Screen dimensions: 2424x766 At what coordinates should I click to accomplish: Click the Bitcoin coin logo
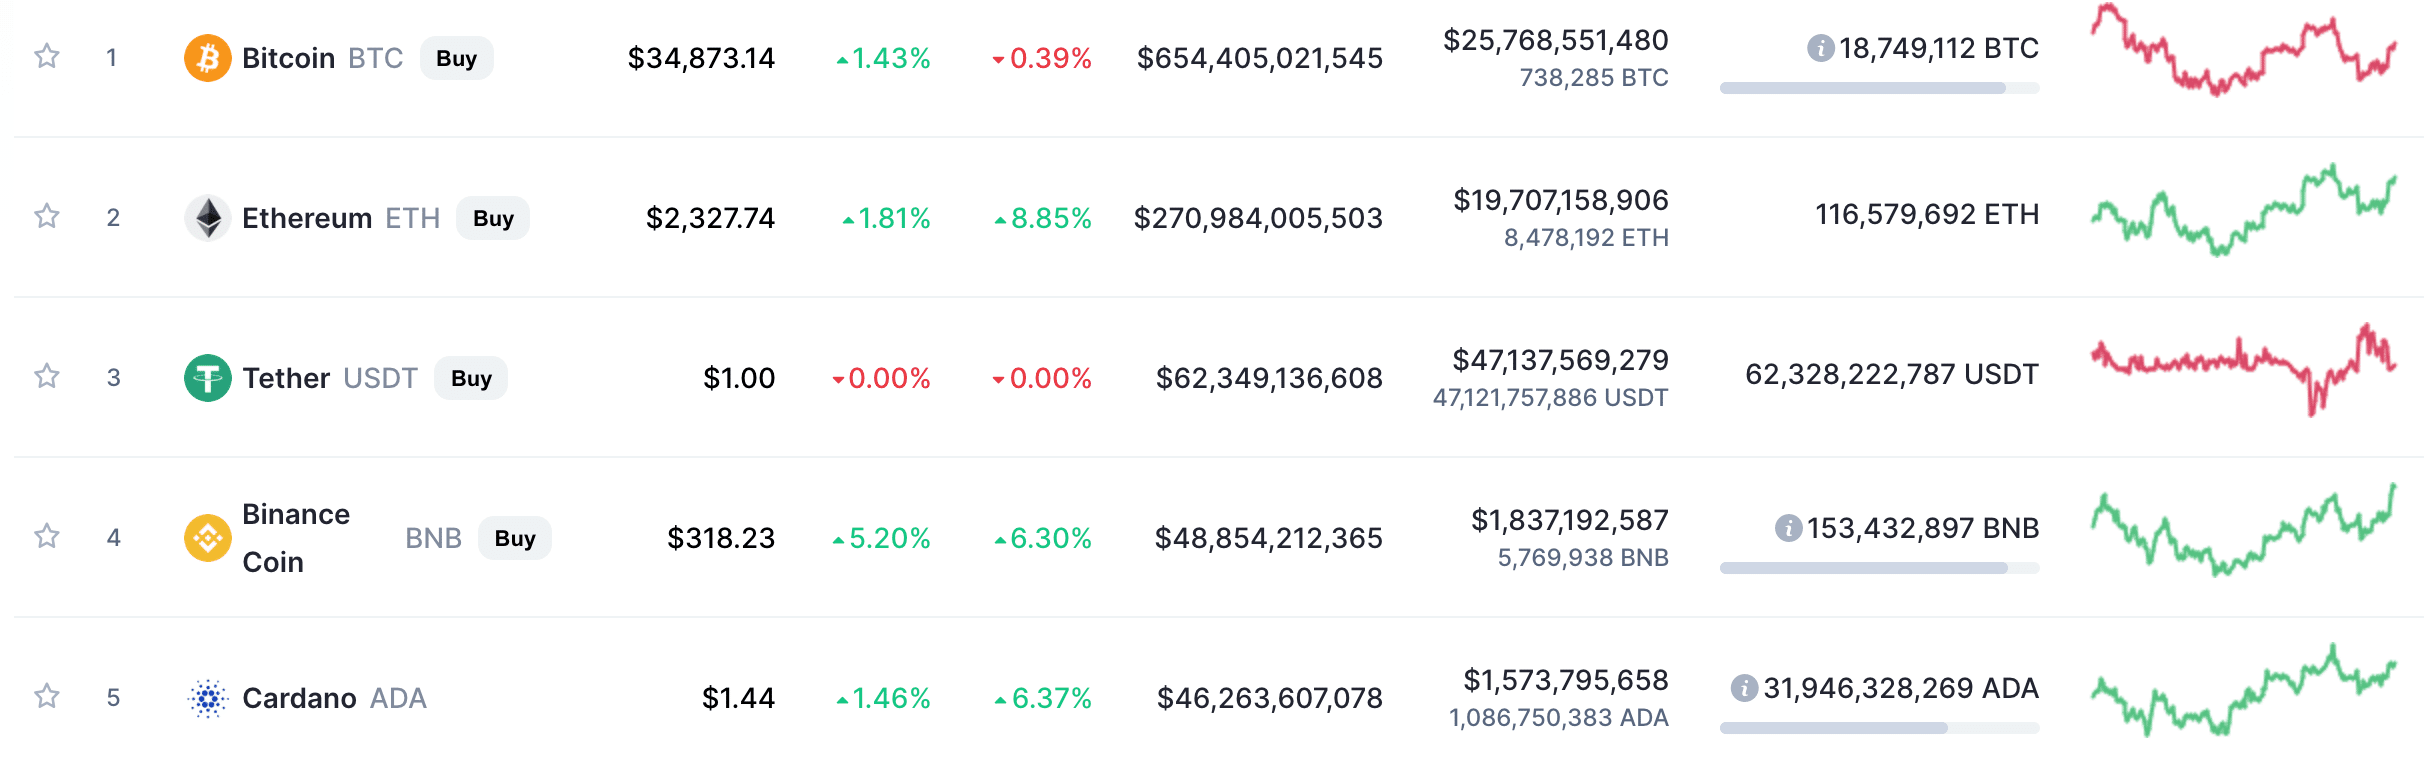point(207,58)
